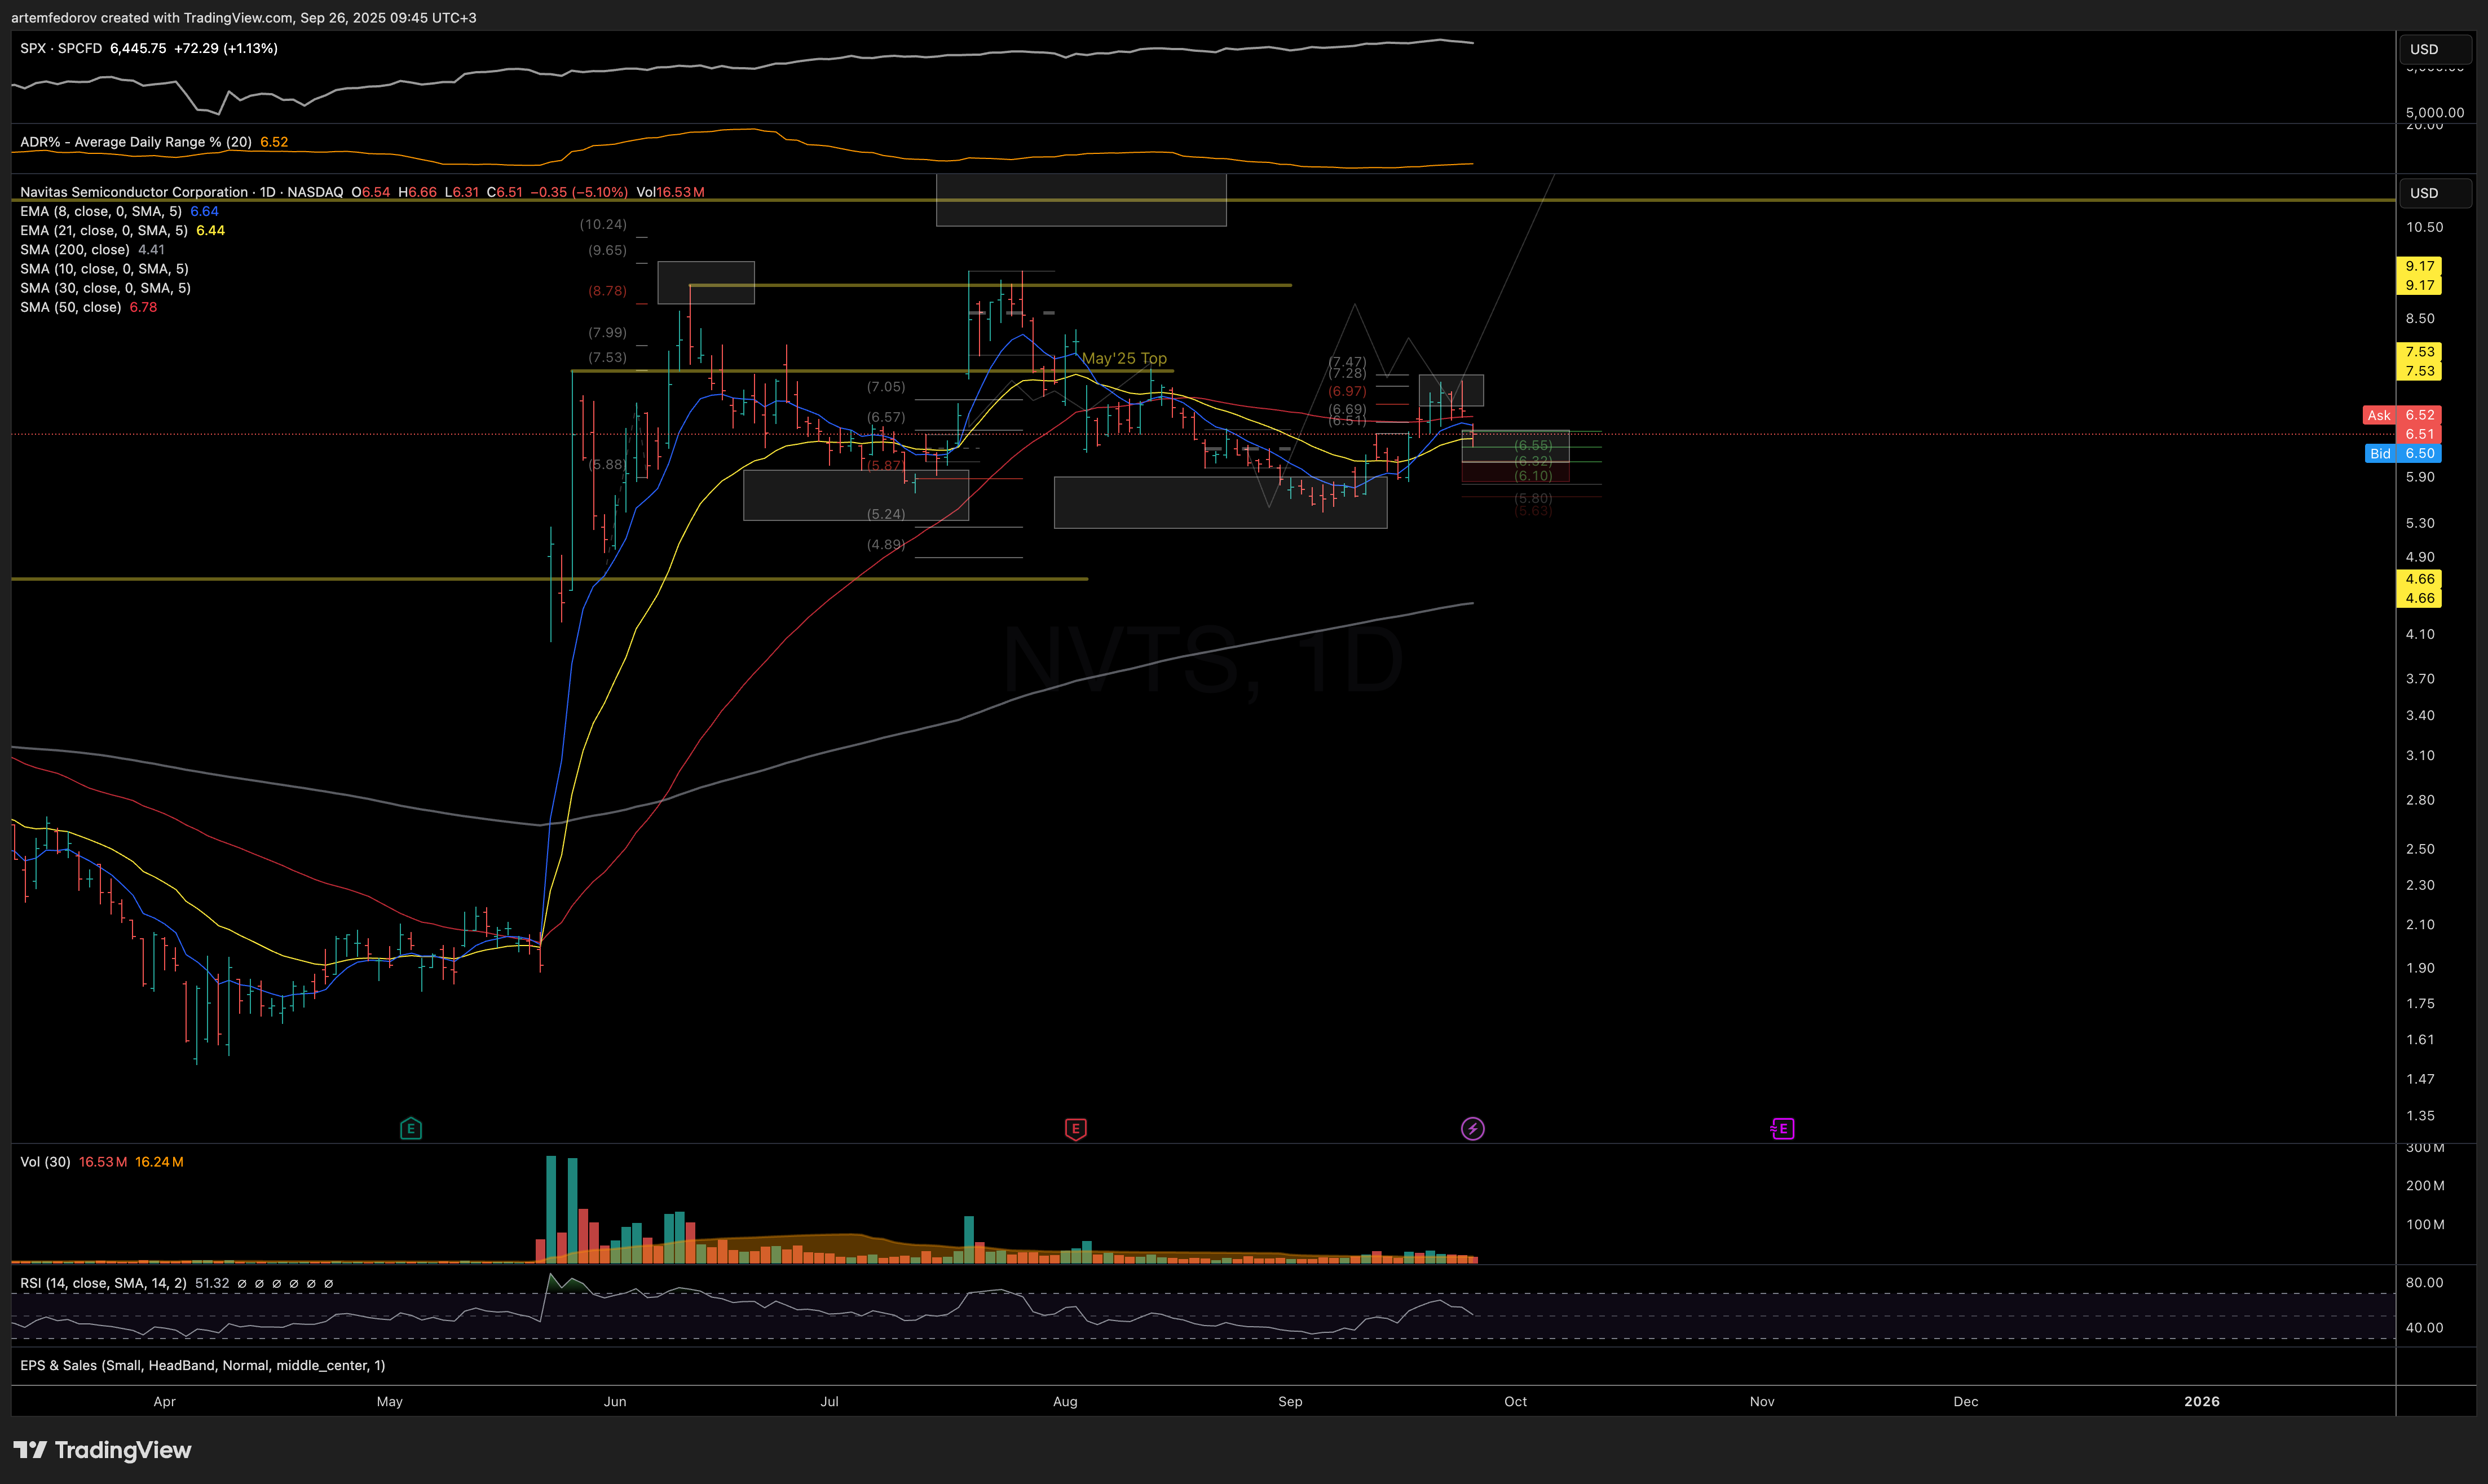This screenshot has width=2488, height=1484.
Task: Open the USD currency selector on SPX pane
Action: click(2435, 49)
